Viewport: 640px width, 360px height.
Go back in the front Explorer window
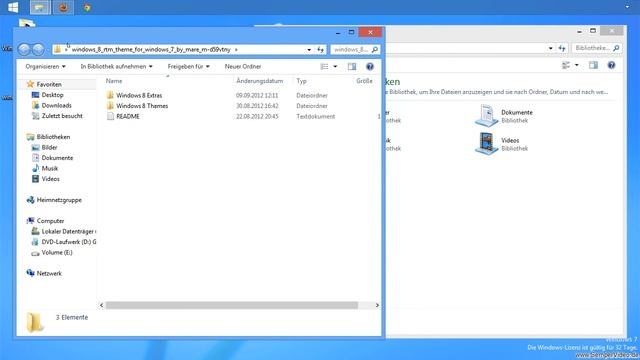pos(24,49)
